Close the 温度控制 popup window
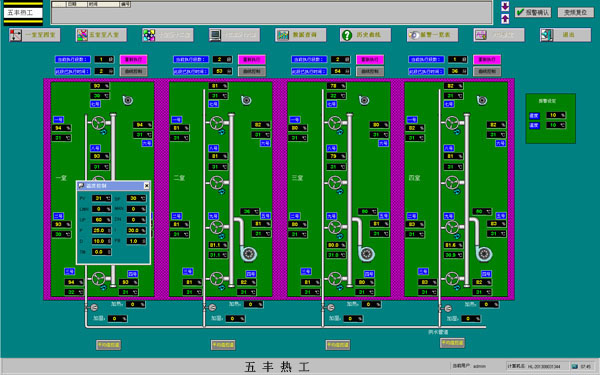Screen dimensions: 600x375 point(146,186)
